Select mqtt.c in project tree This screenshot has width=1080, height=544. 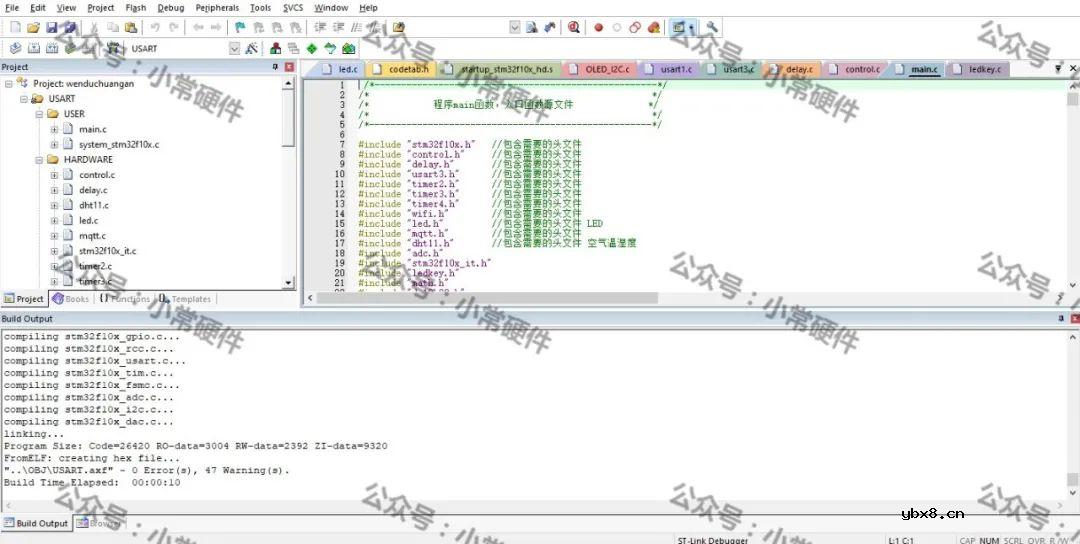point(92,236)
